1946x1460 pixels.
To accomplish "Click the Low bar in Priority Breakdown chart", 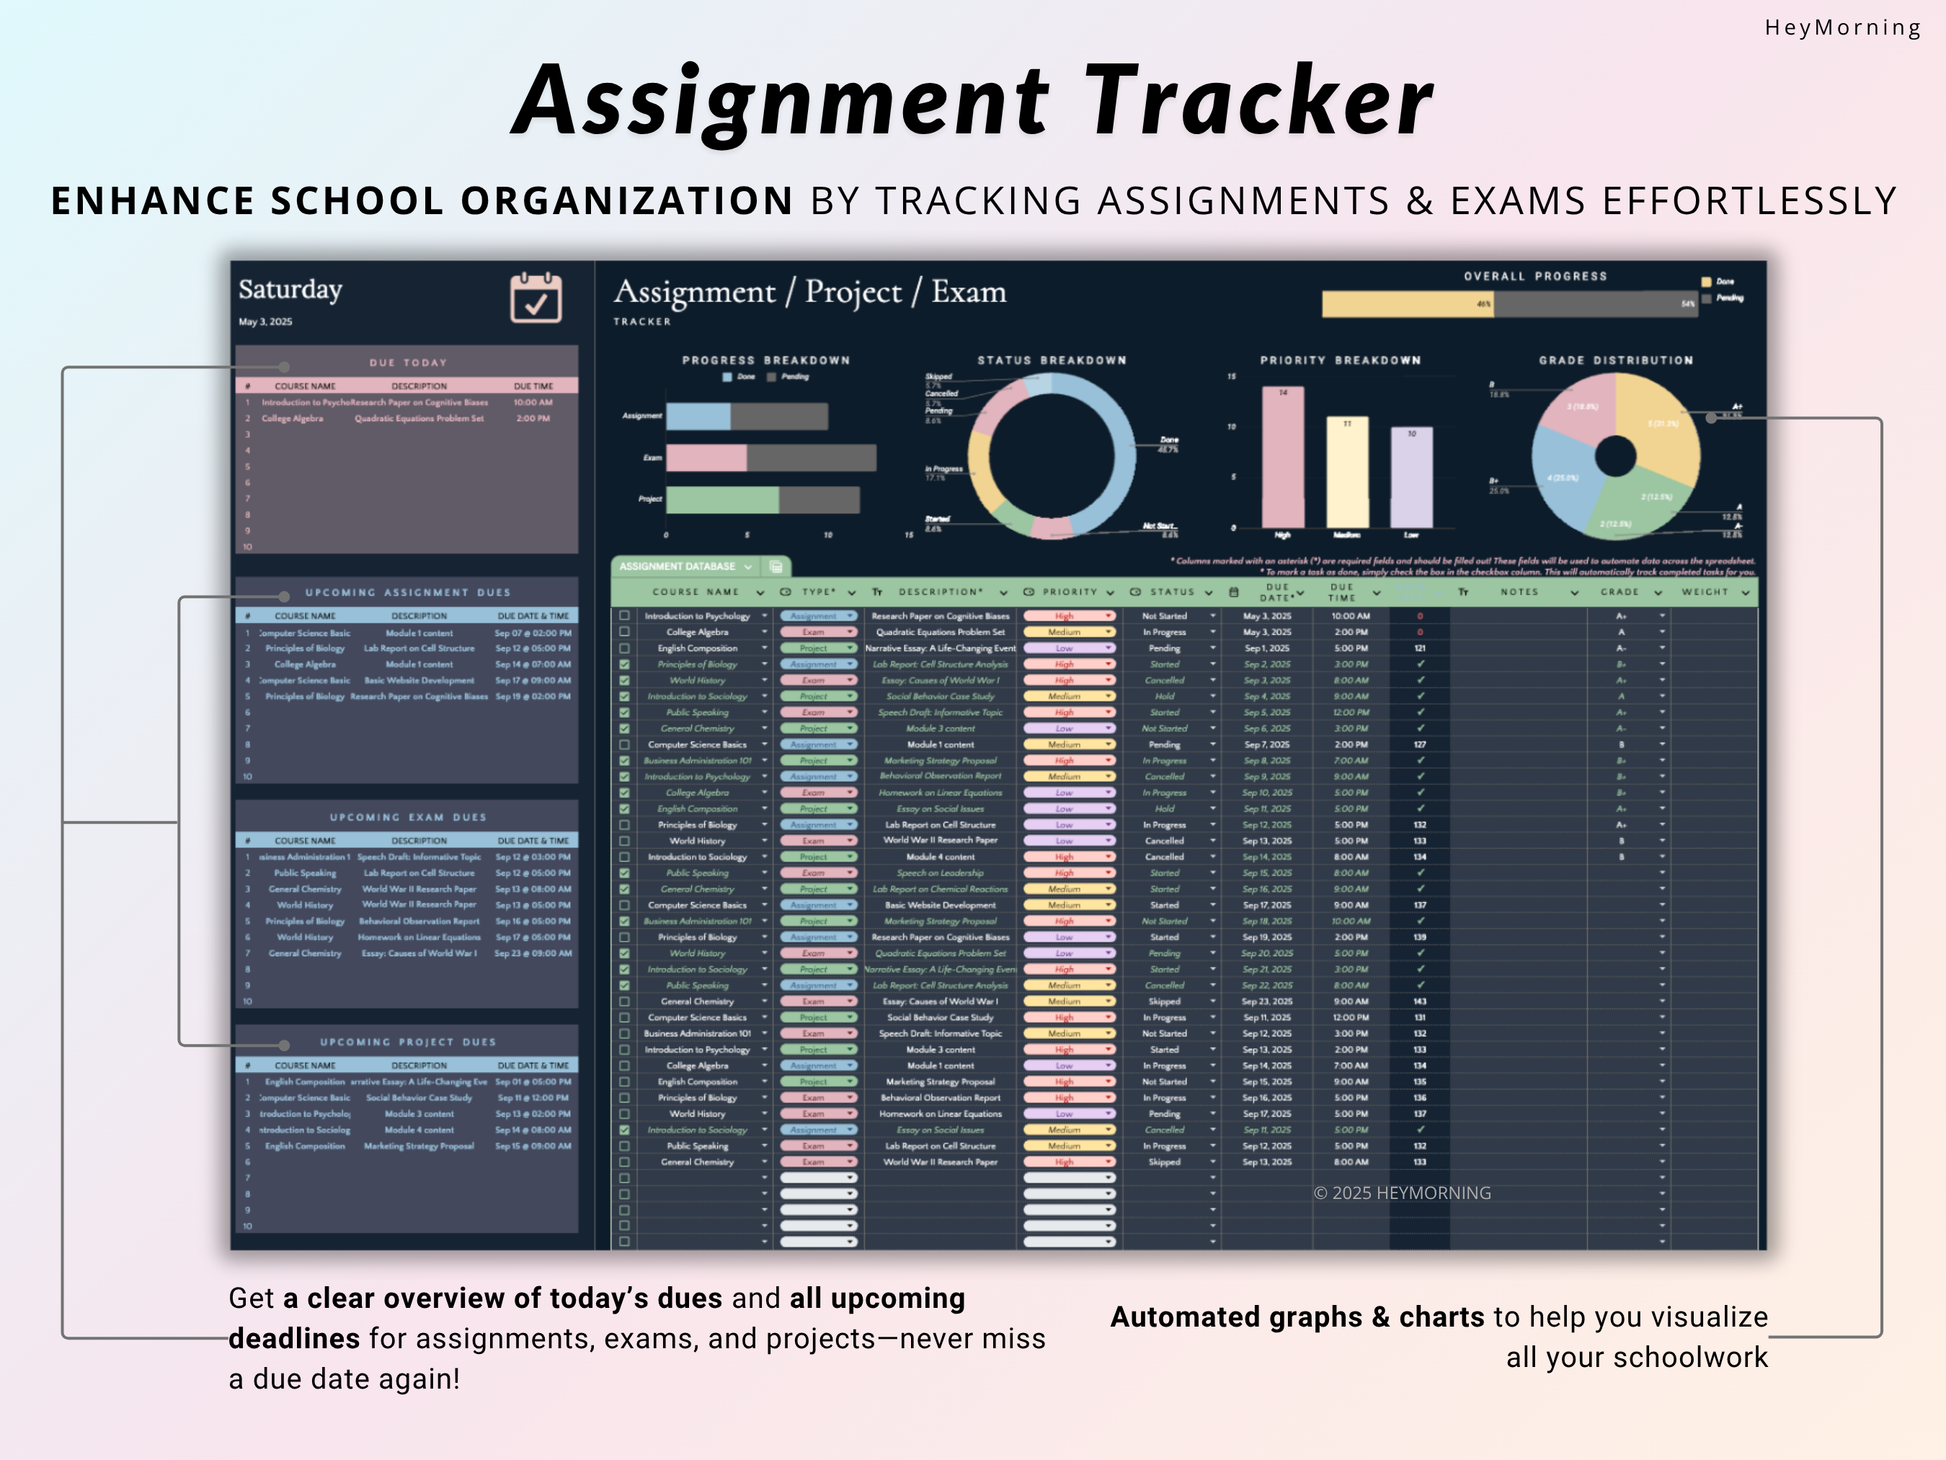I will [x=1411, y=477].
